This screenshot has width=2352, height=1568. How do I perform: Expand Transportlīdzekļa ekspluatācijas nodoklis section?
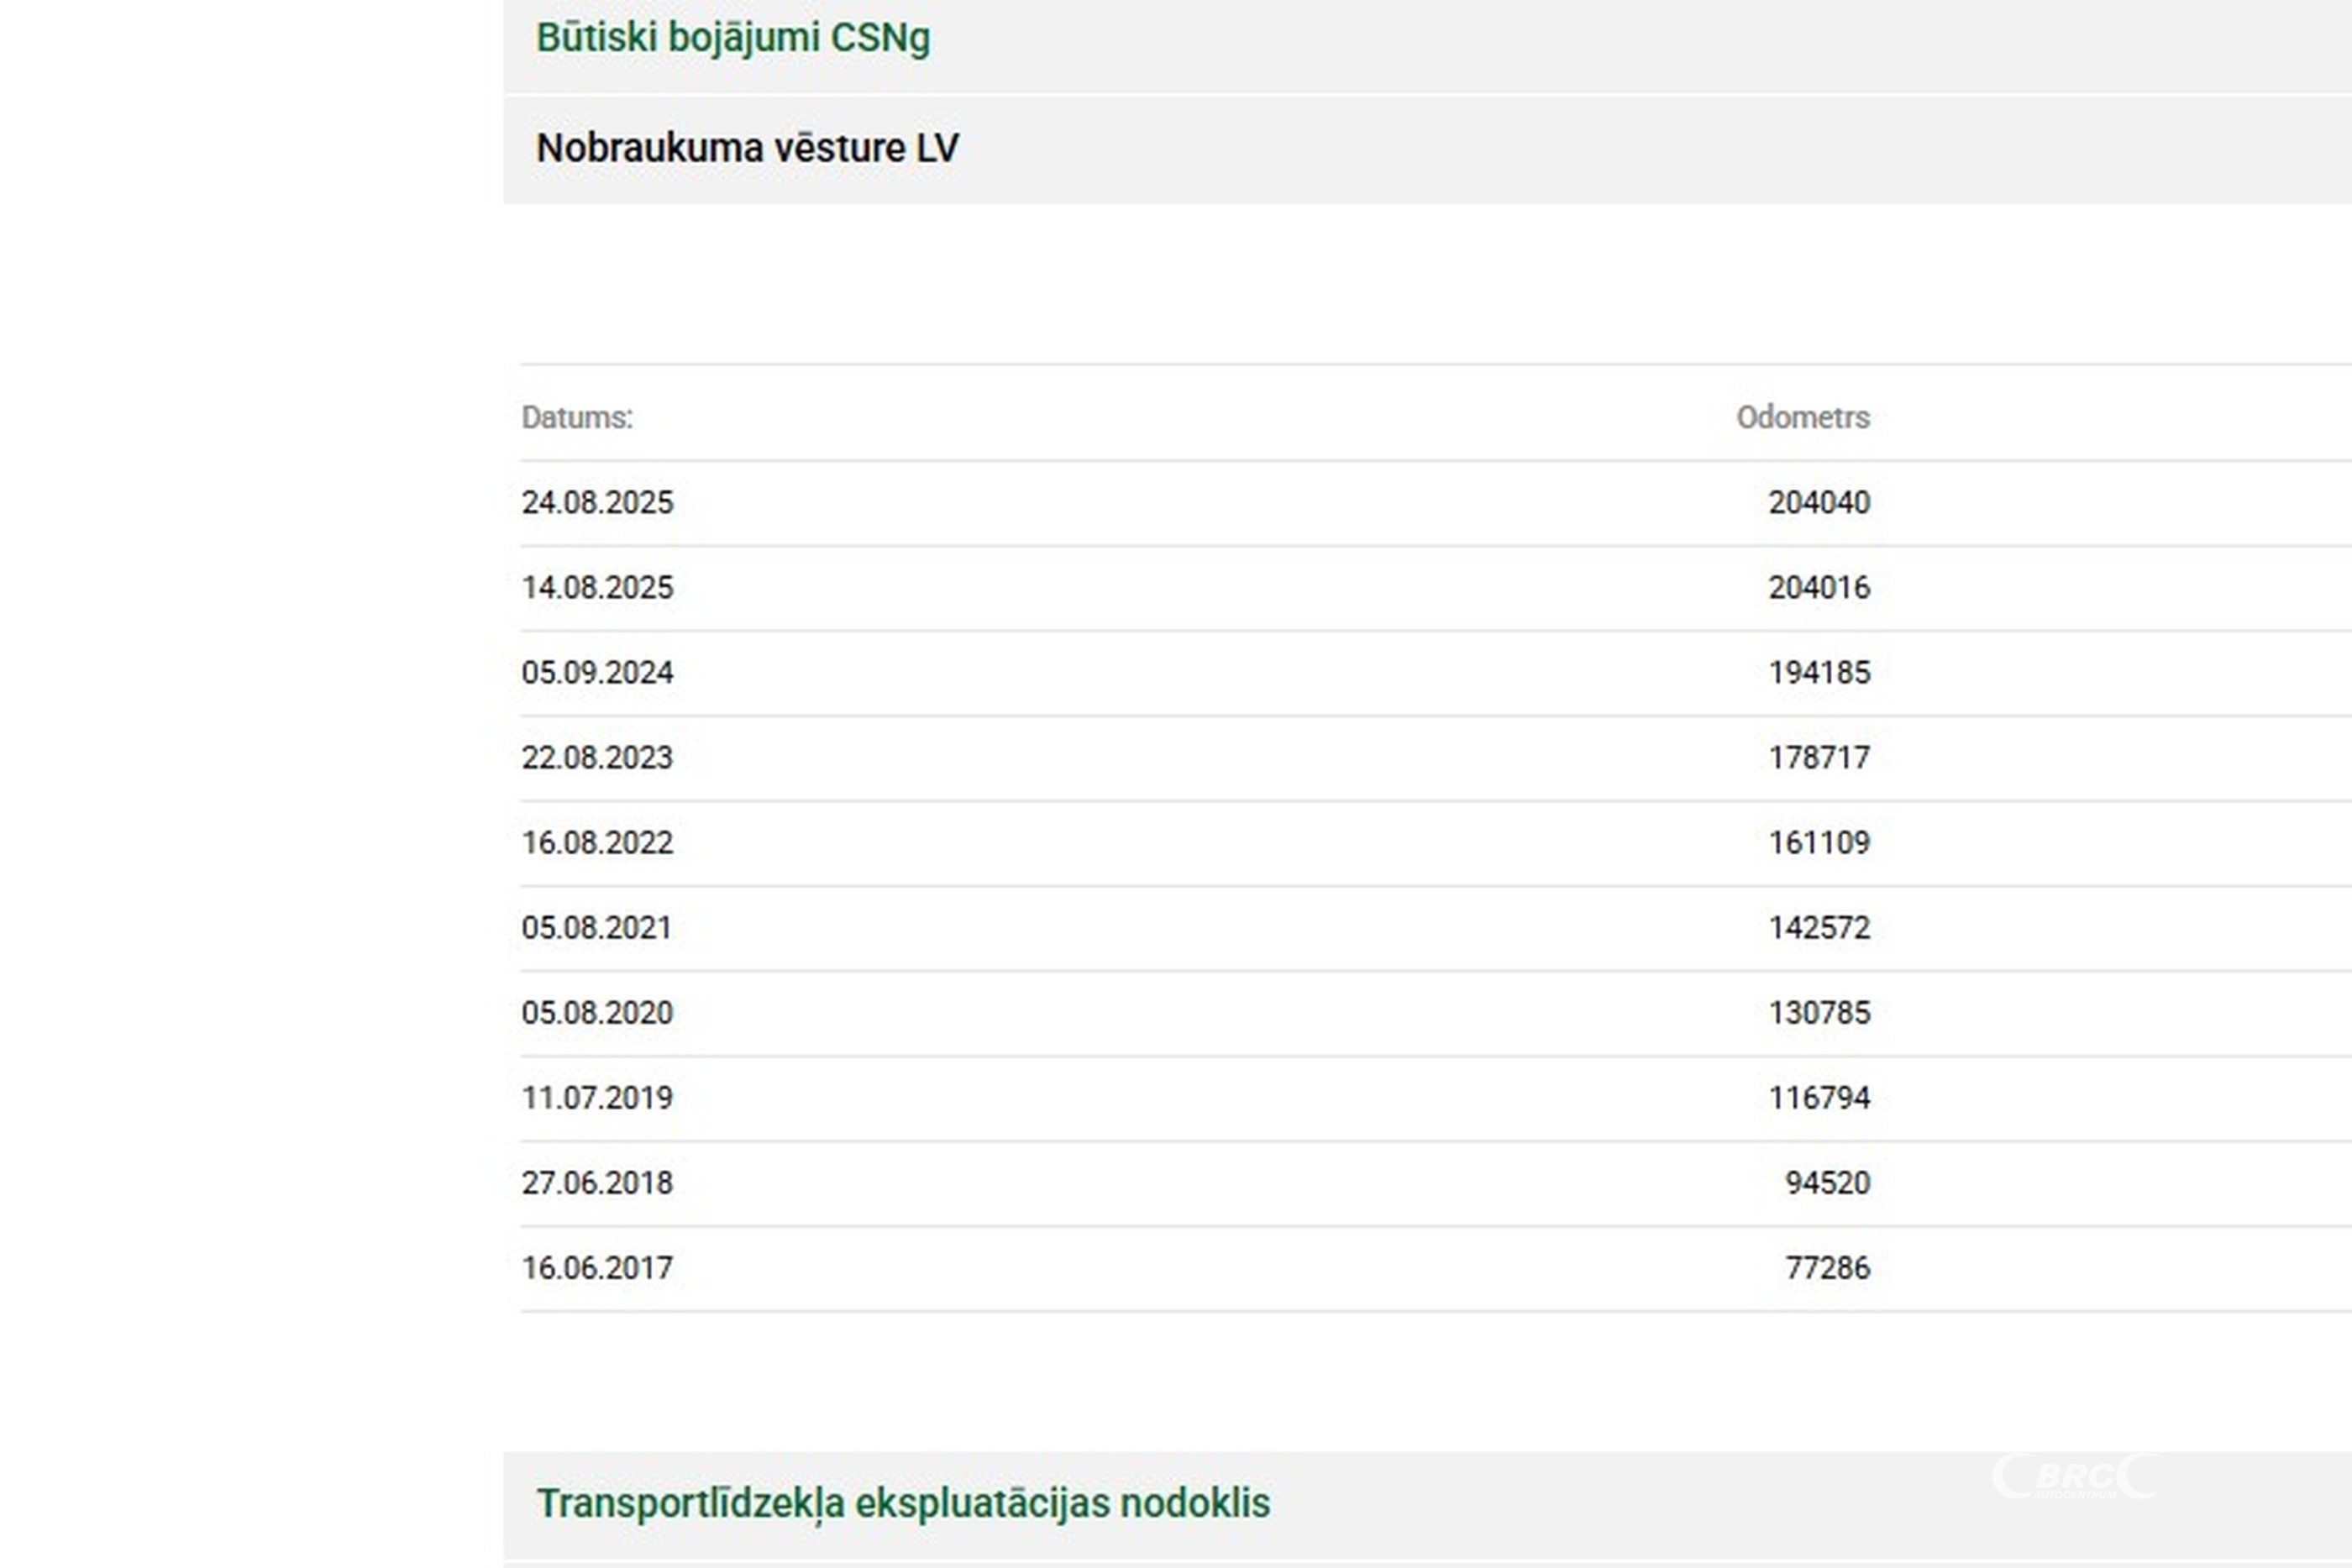tap(902, 1503)
